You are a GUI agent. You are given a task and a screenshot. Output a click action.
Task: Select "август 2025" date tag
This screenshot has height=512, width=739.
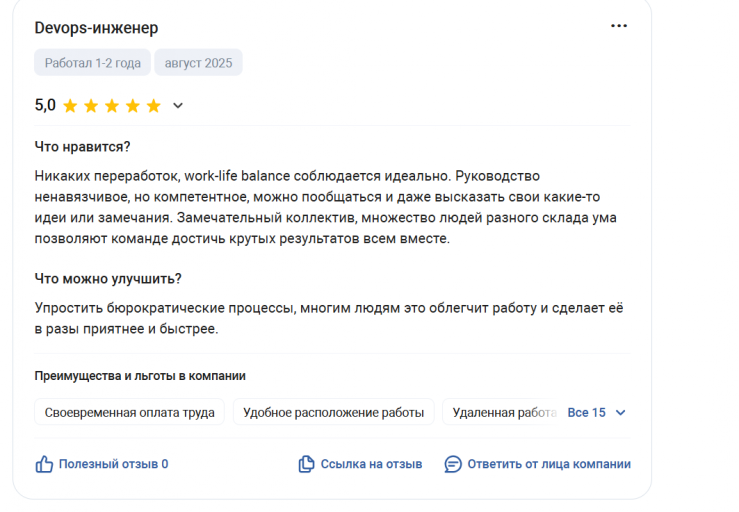[198, 62]
